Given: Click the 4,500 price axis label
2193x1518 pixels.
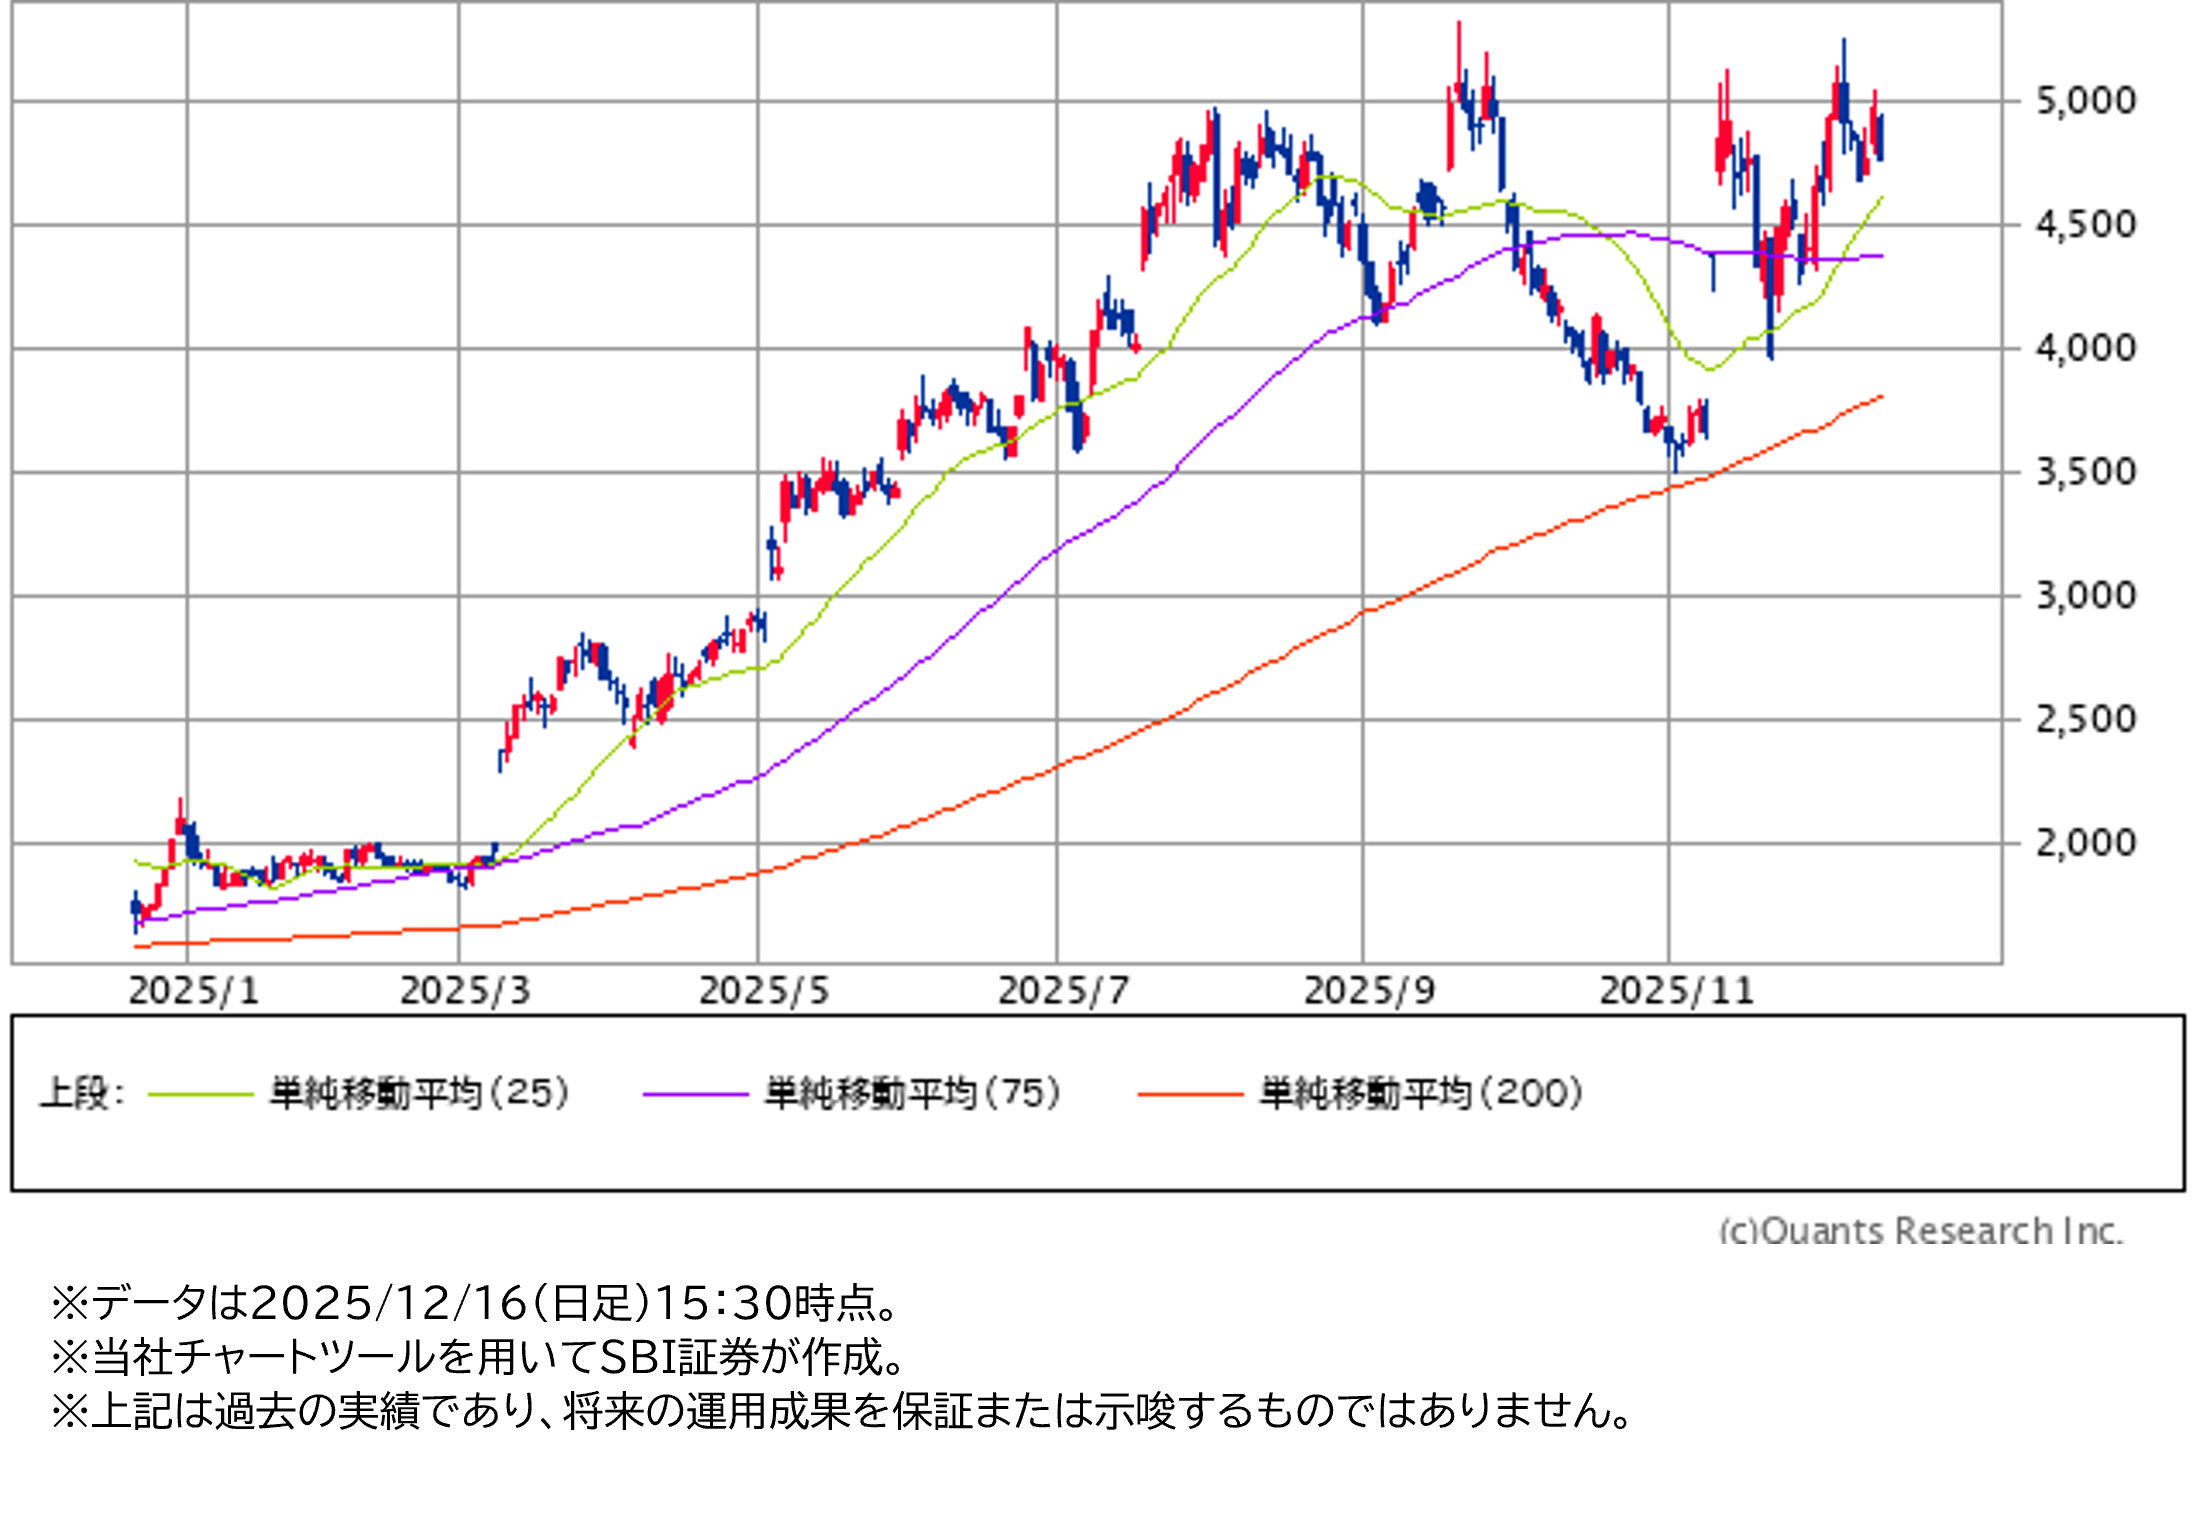Looking at the screenshot, I should coord(2085,225).
